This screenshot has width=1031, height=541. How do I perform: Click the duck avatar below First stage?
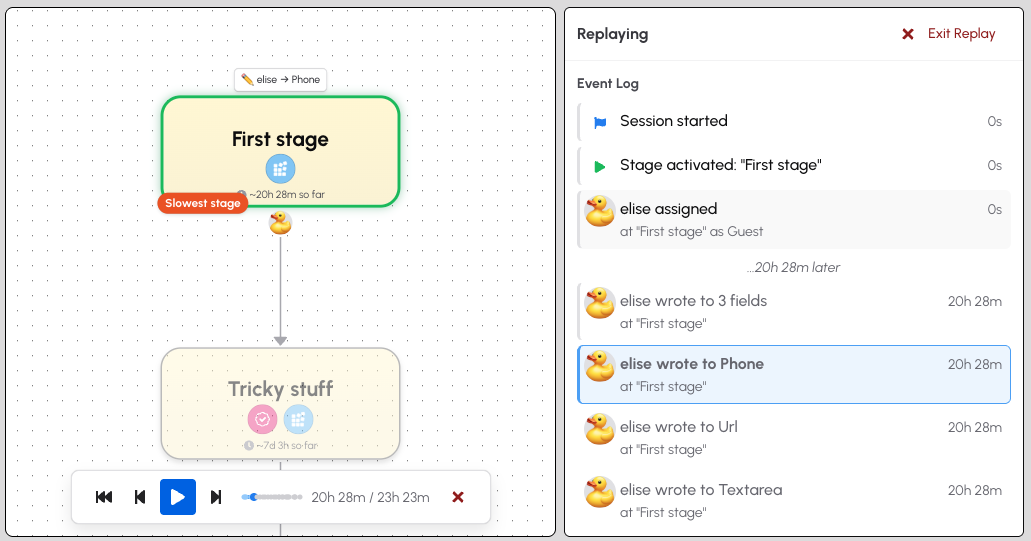point(280,223)
